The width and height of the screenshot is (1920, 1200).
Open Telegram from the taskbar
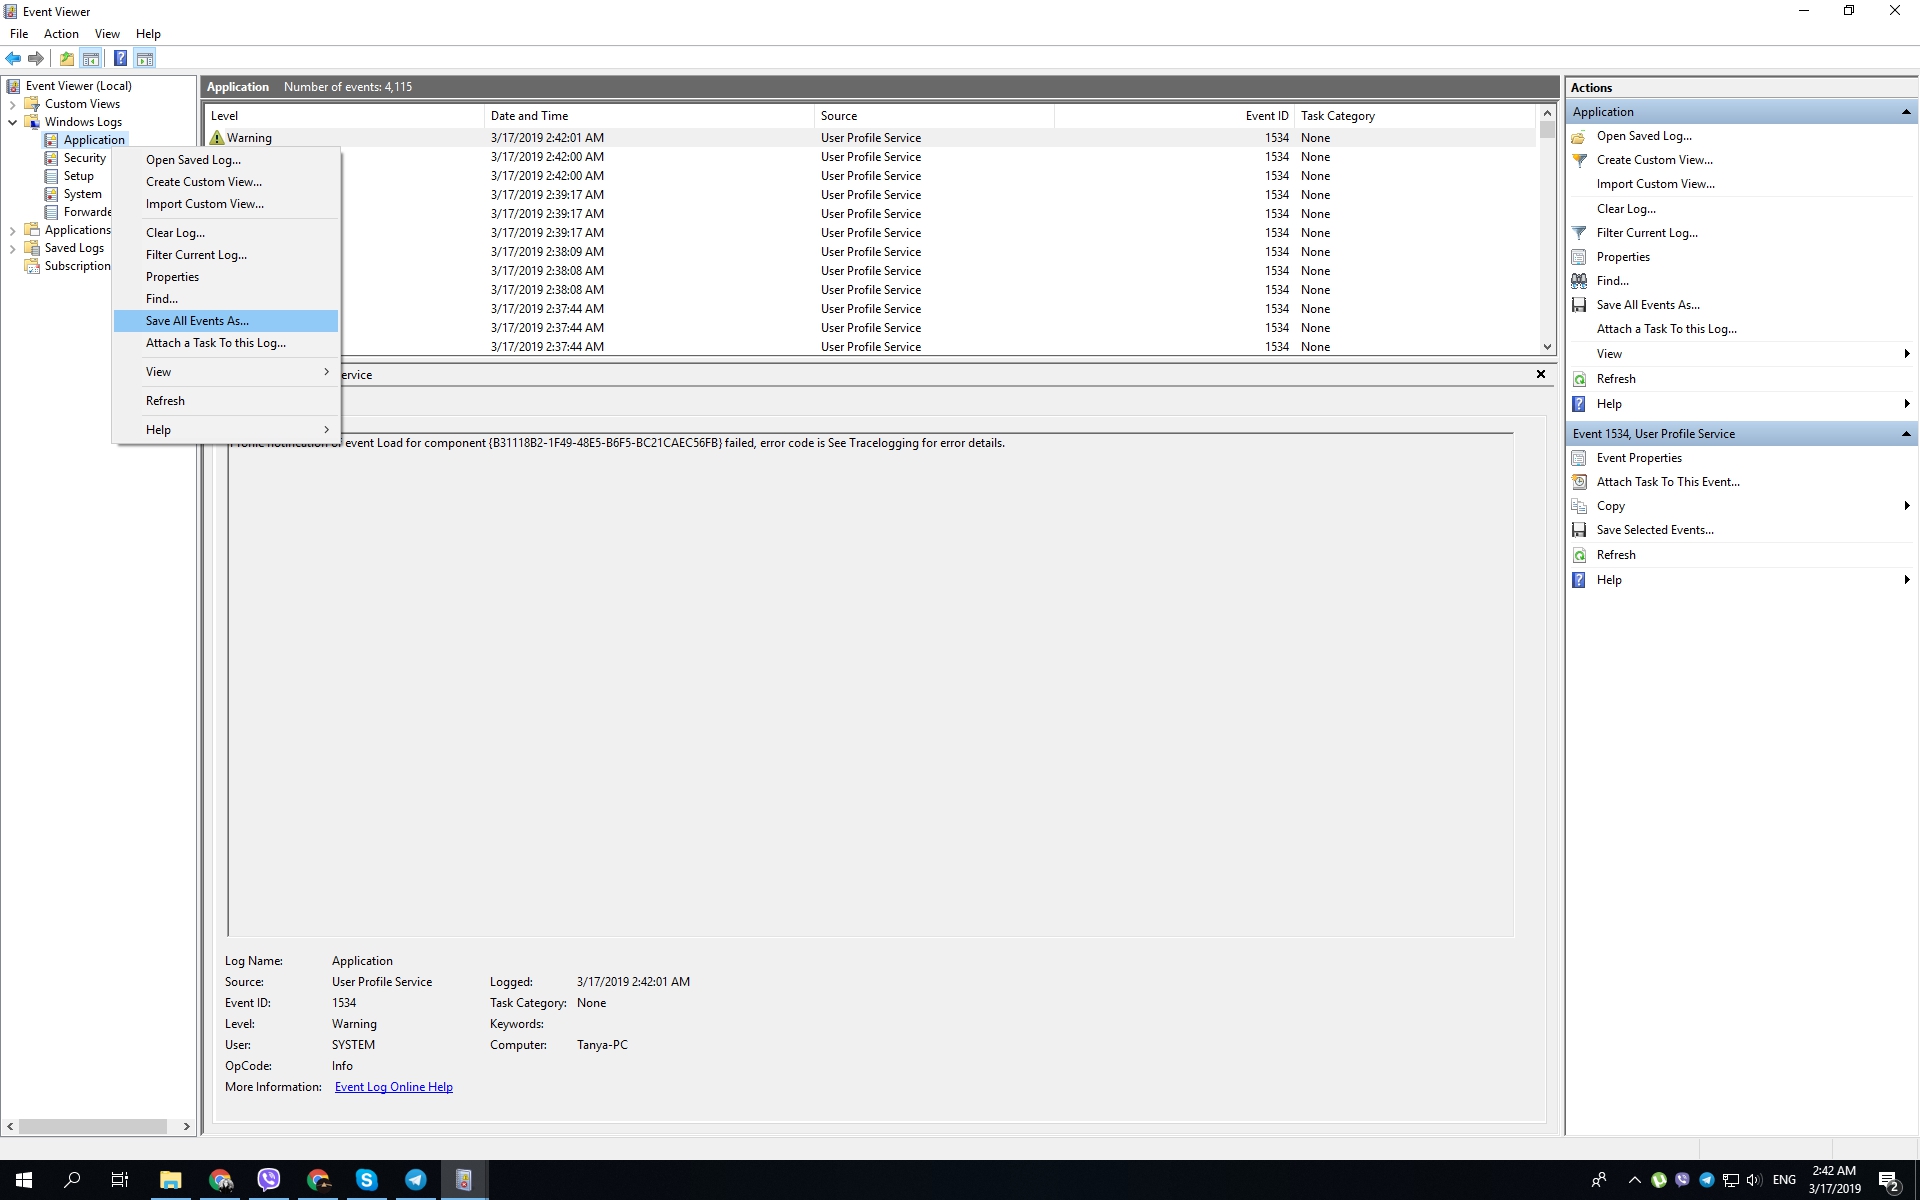(415, 1180)
